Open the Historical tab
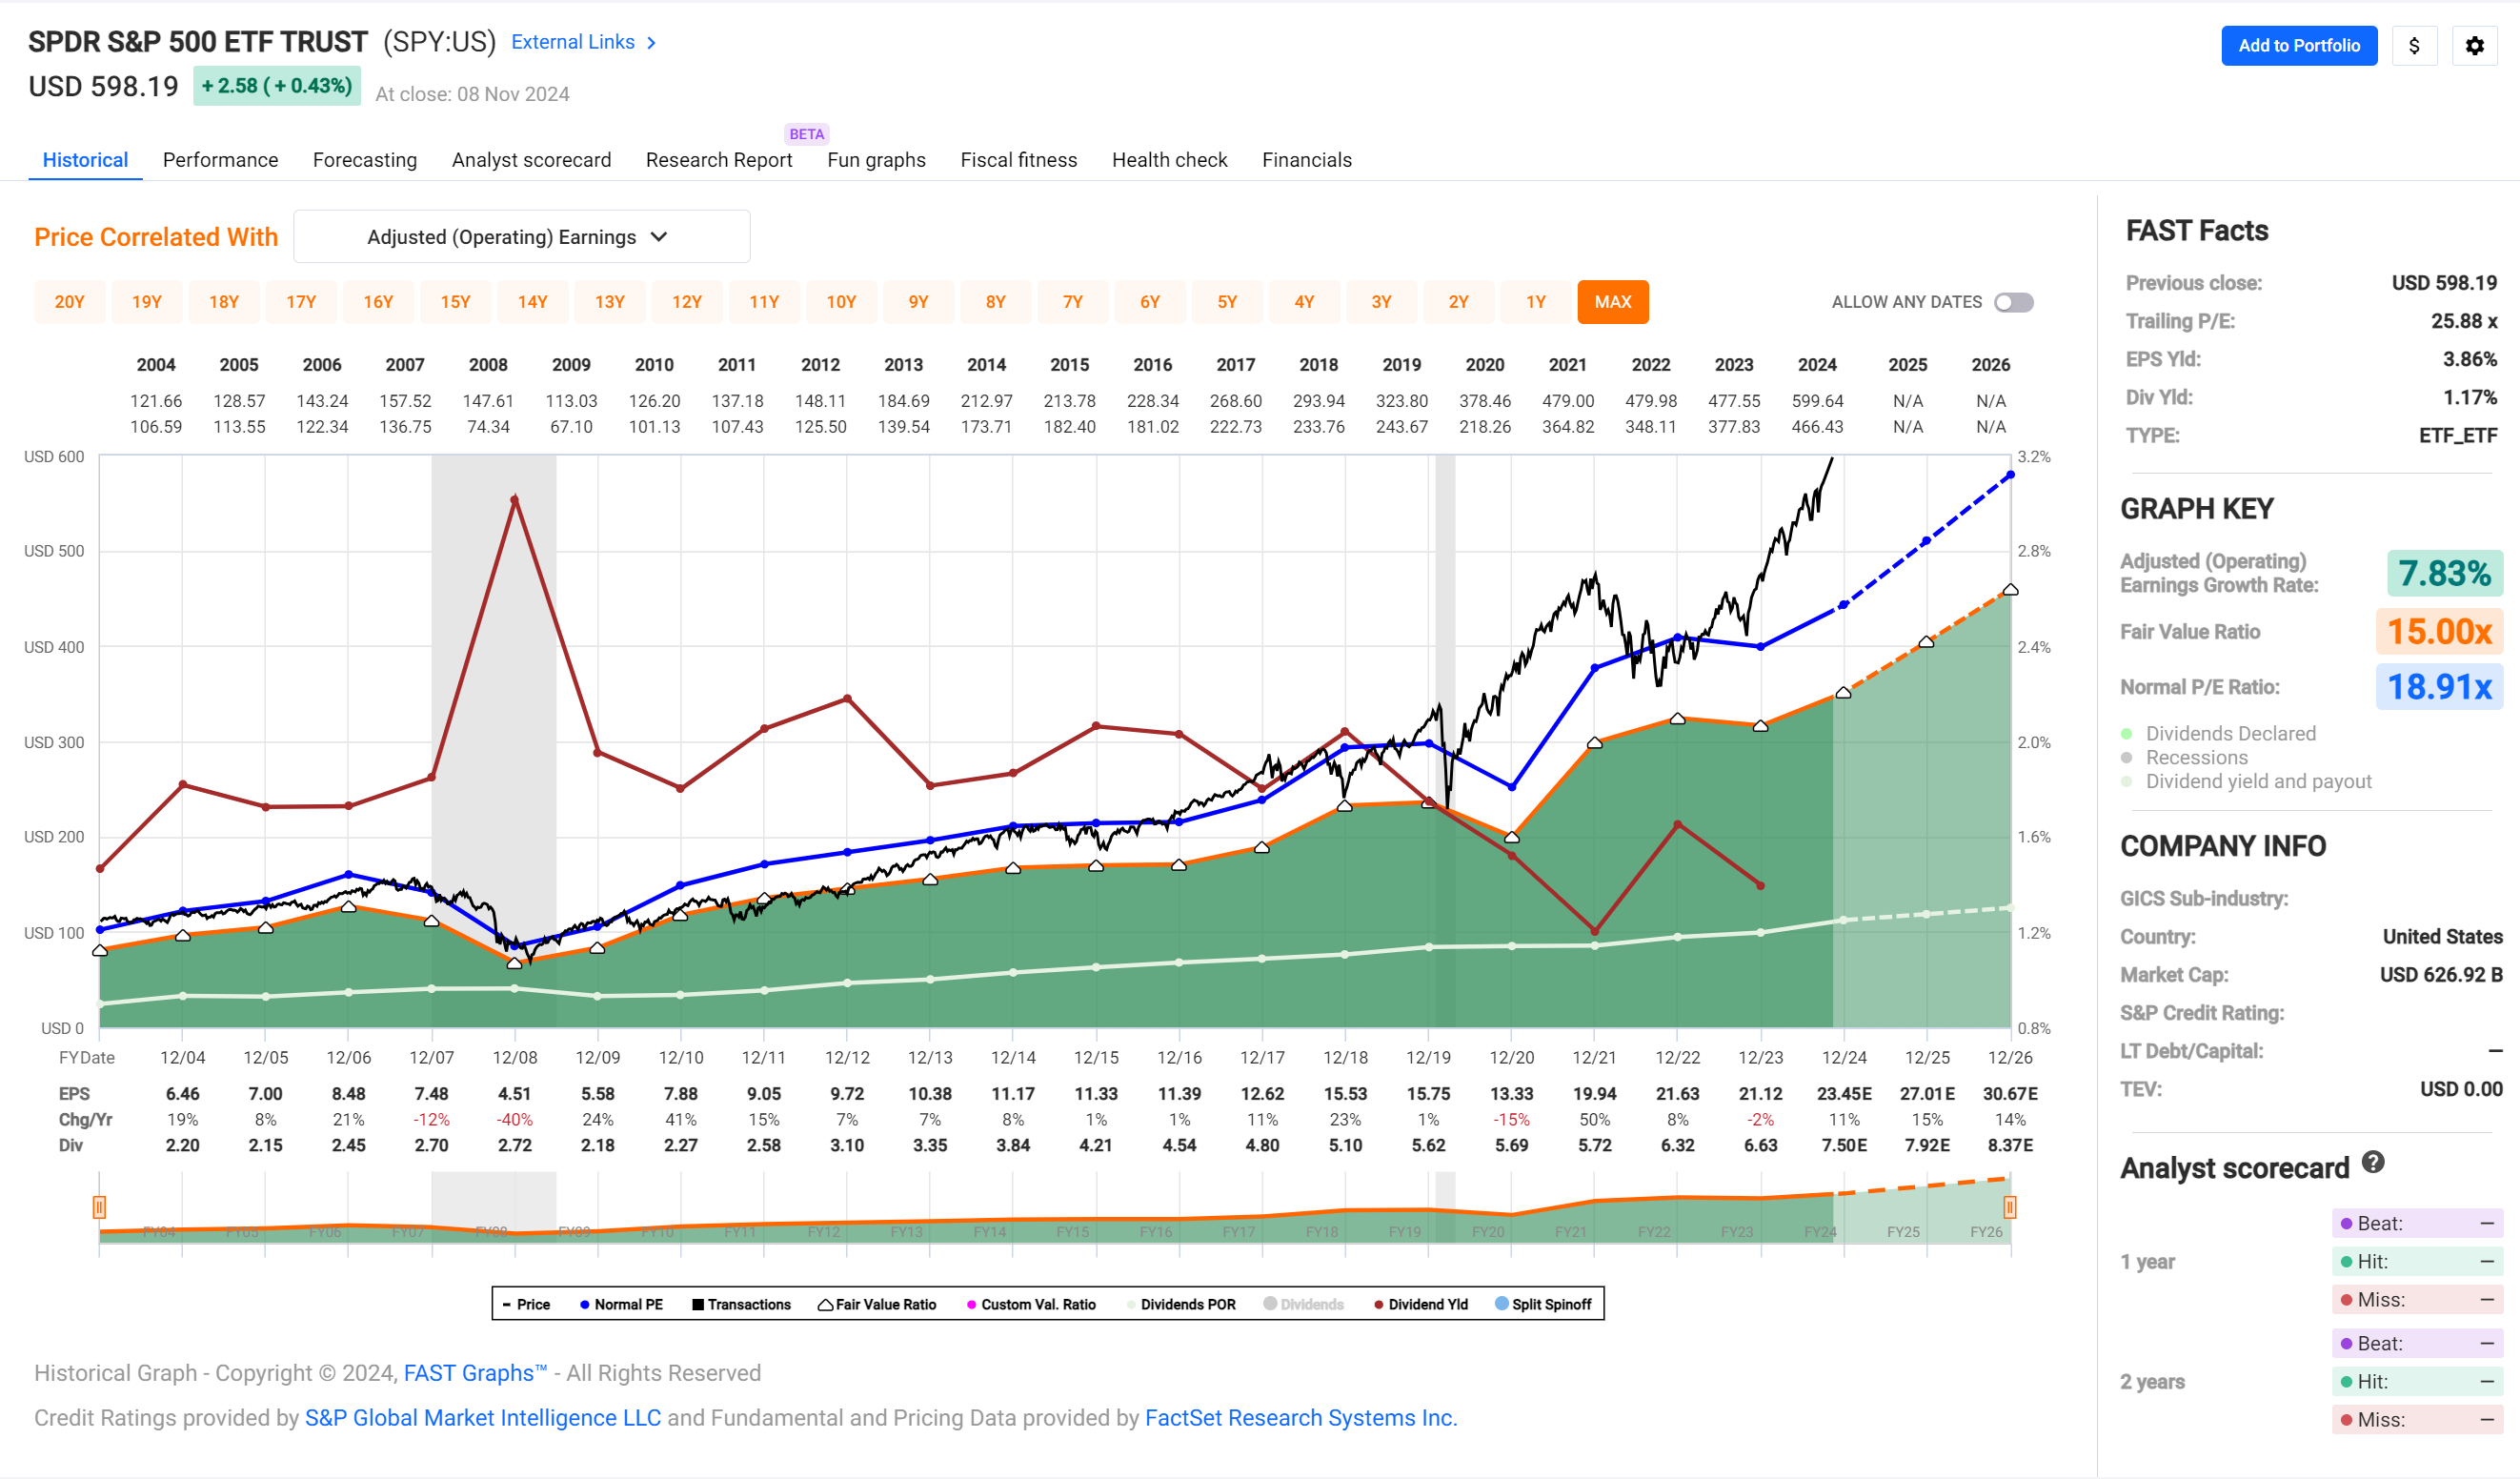 85,160
